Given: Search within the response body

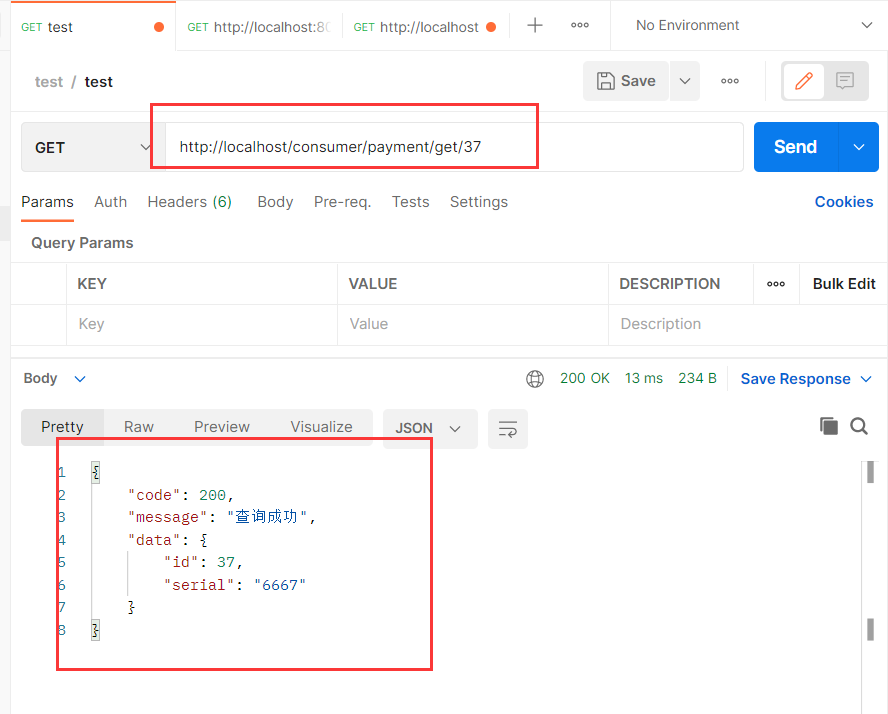Looking at the screenshot, I should (859, 426).
